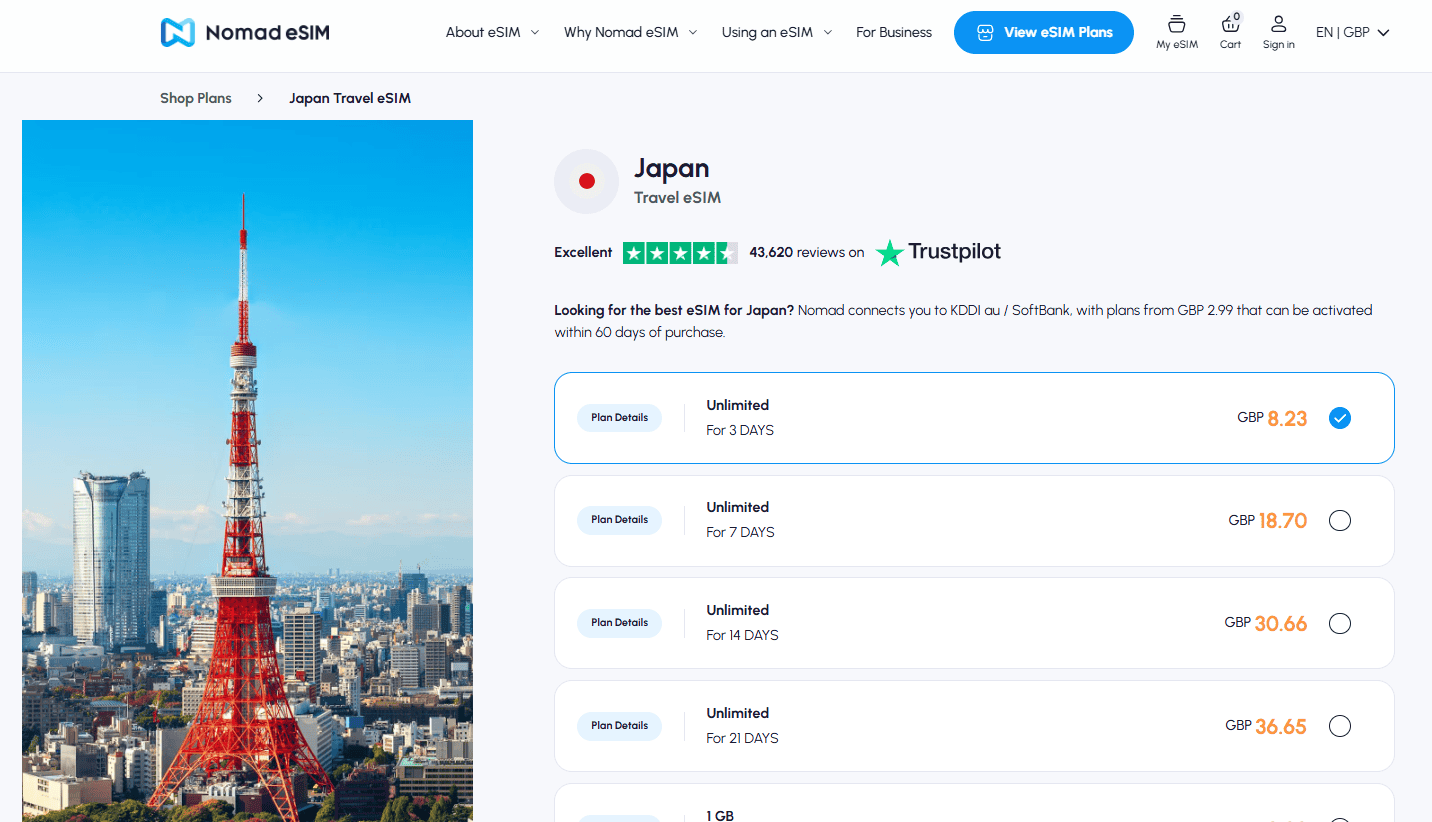
Task: Click the View eSIM Plans button
Action: click(1044, 32)
